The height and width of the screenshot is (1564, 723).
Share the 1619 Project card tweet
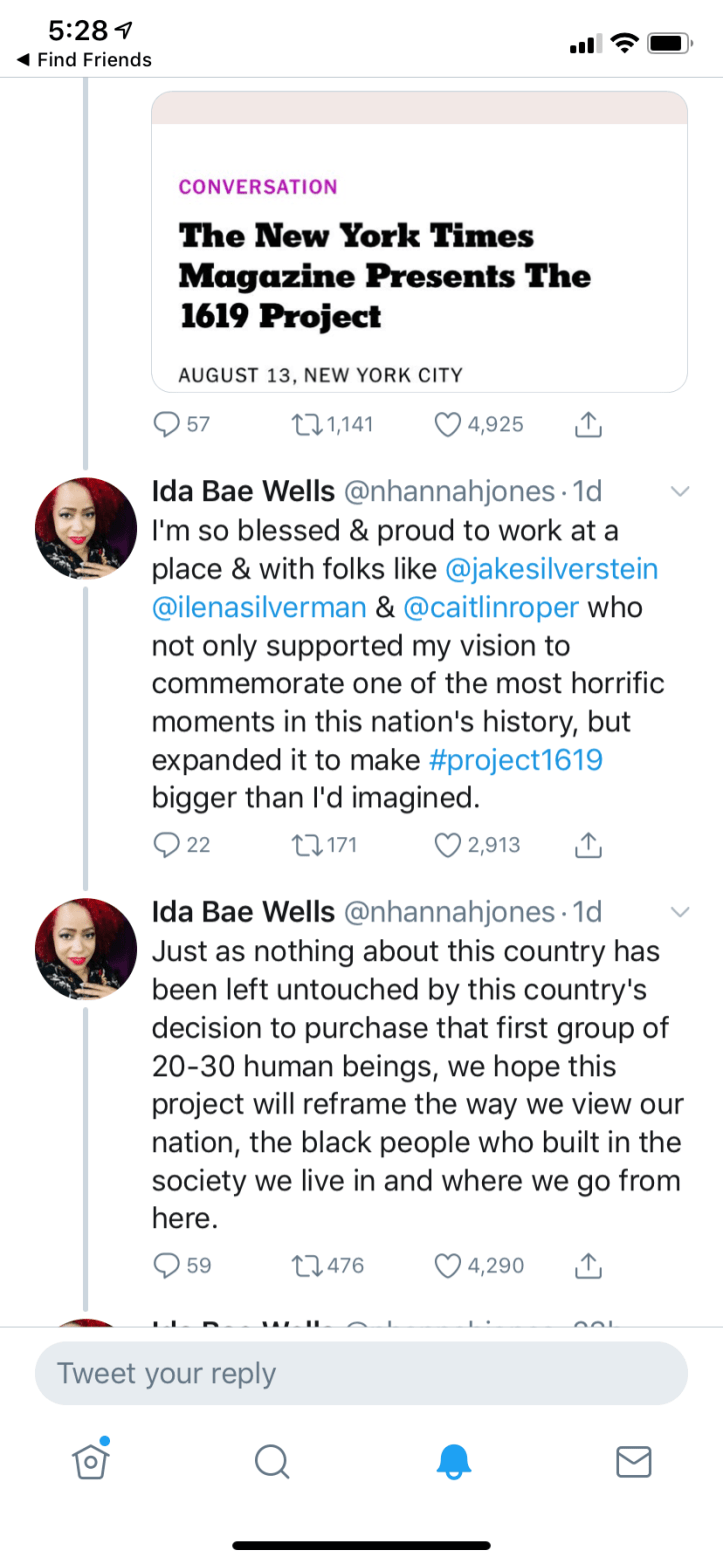pyautogui.click(x=589, y=424)
